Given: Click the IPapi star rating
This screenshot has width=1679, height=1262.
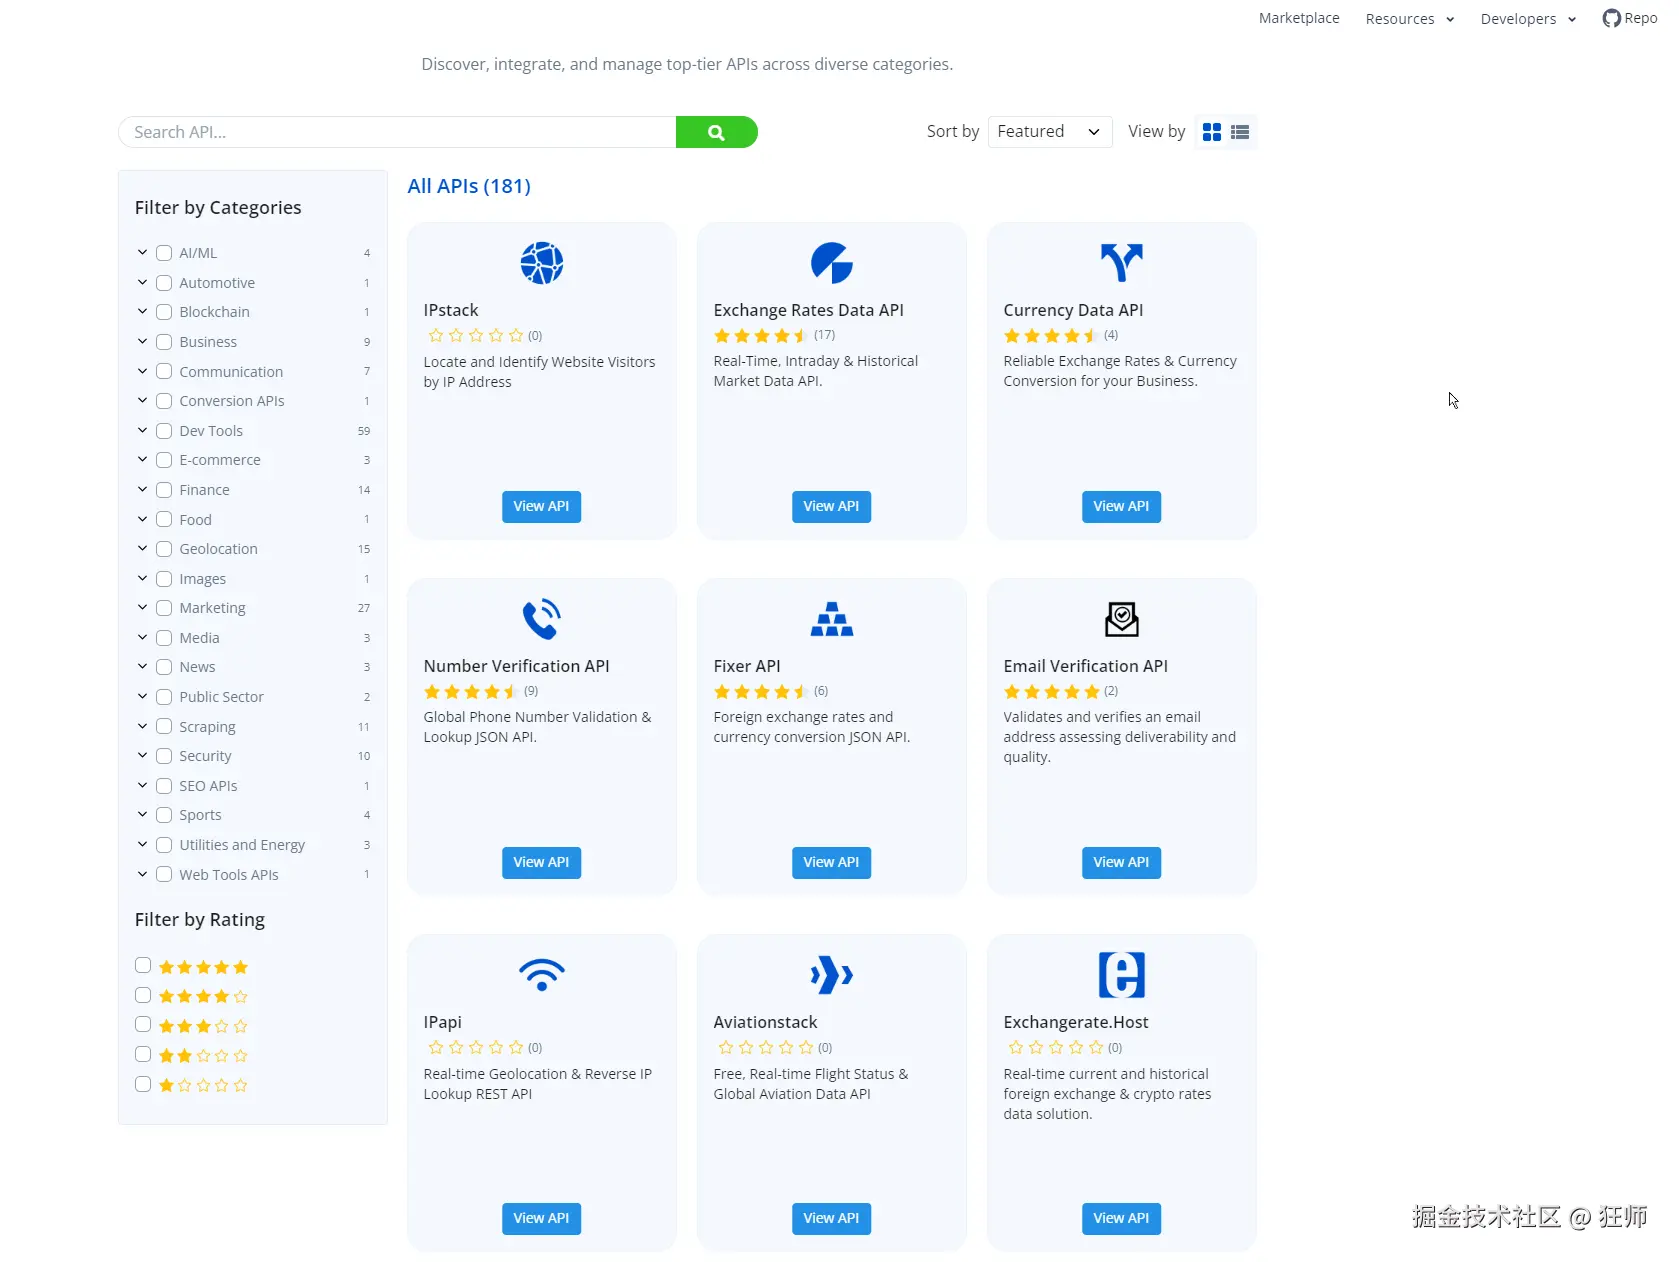Looking at the screenshot, I should point(476,1048).
